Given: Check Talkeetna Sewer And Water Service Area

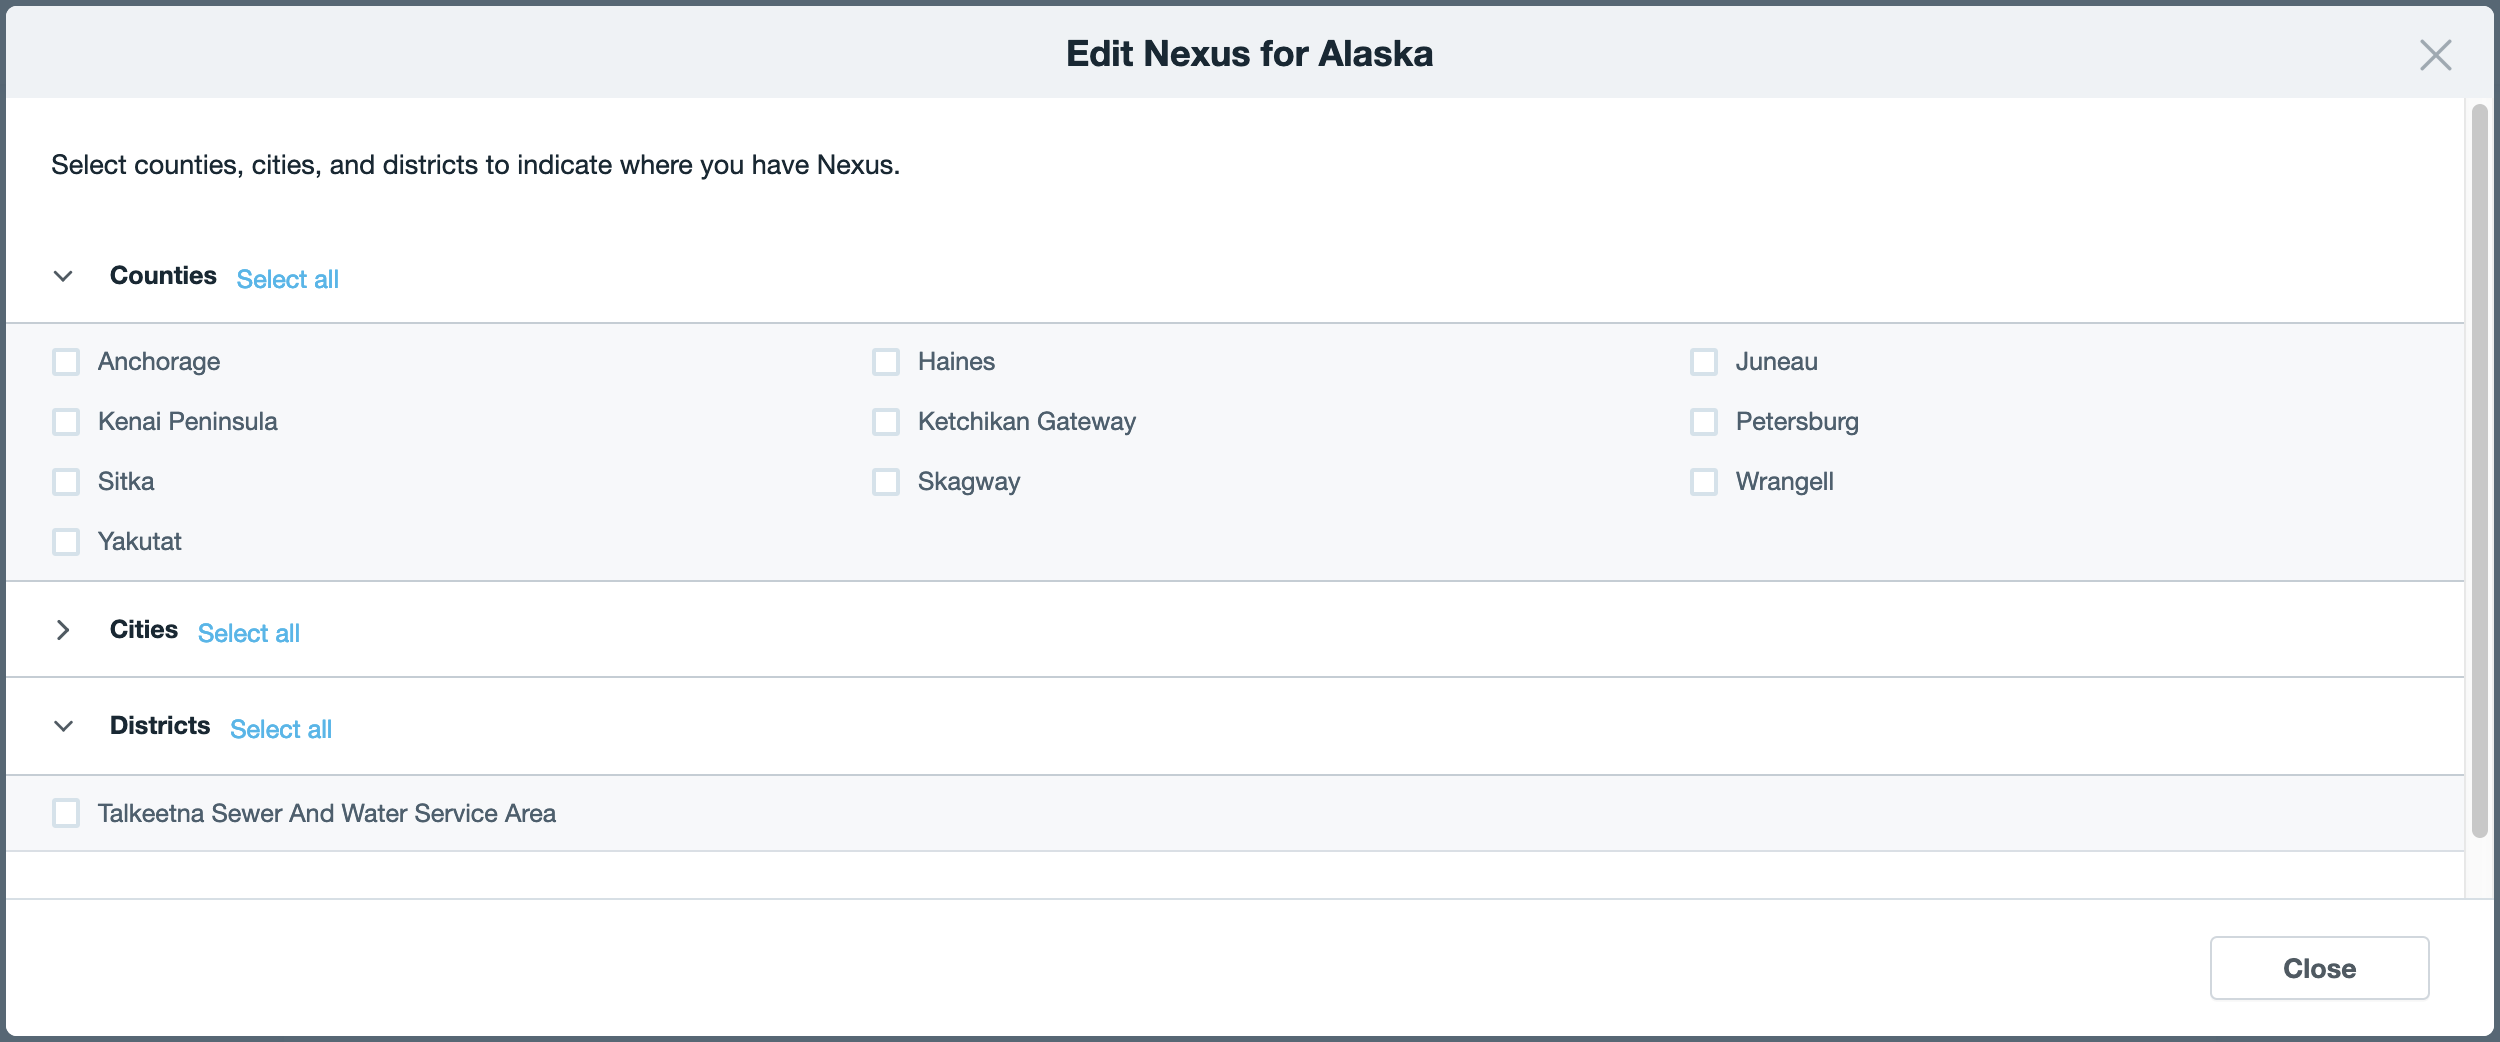Looking at the screenshot, I should pyautogui.click(x=66, y=814).
